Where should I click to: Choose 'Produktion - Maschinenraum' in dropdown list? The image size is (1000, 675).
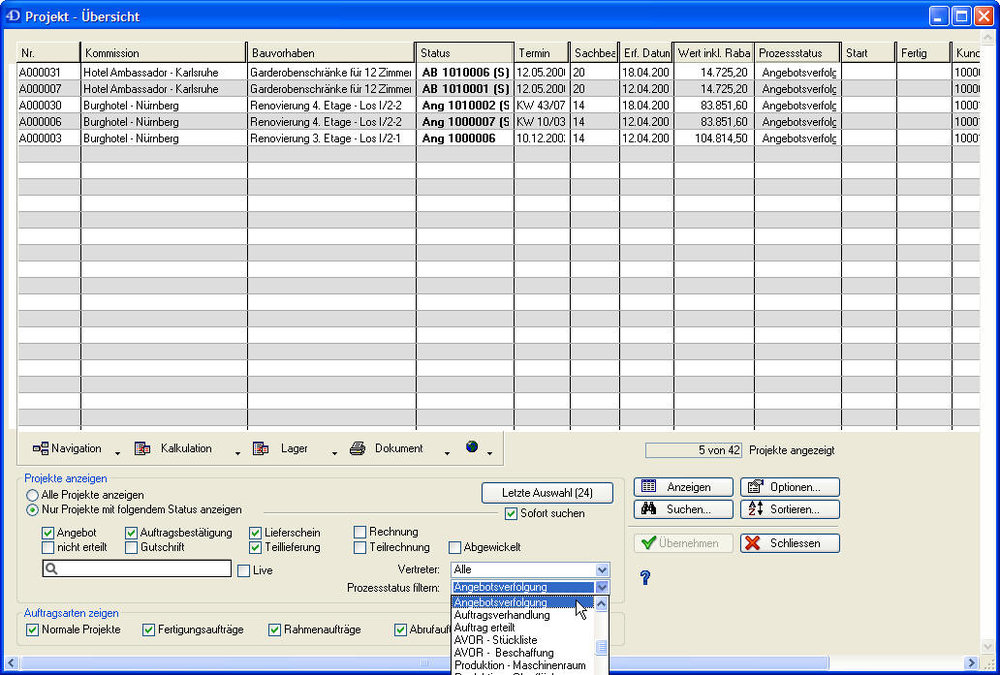coord(523,665)
